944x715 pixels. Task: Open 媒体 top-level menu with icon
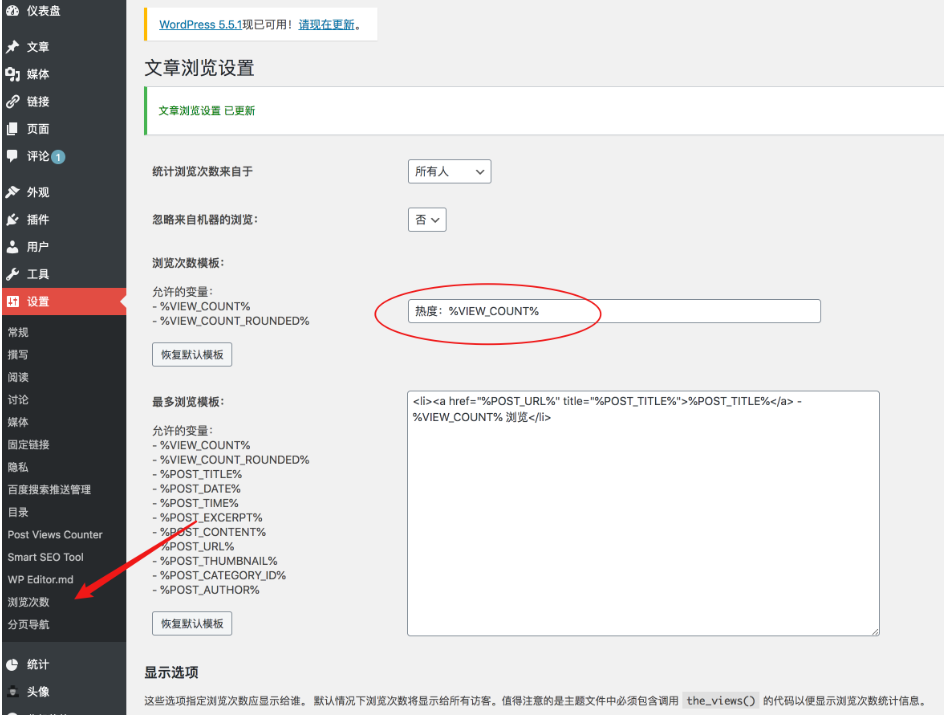tap(38, 74)
